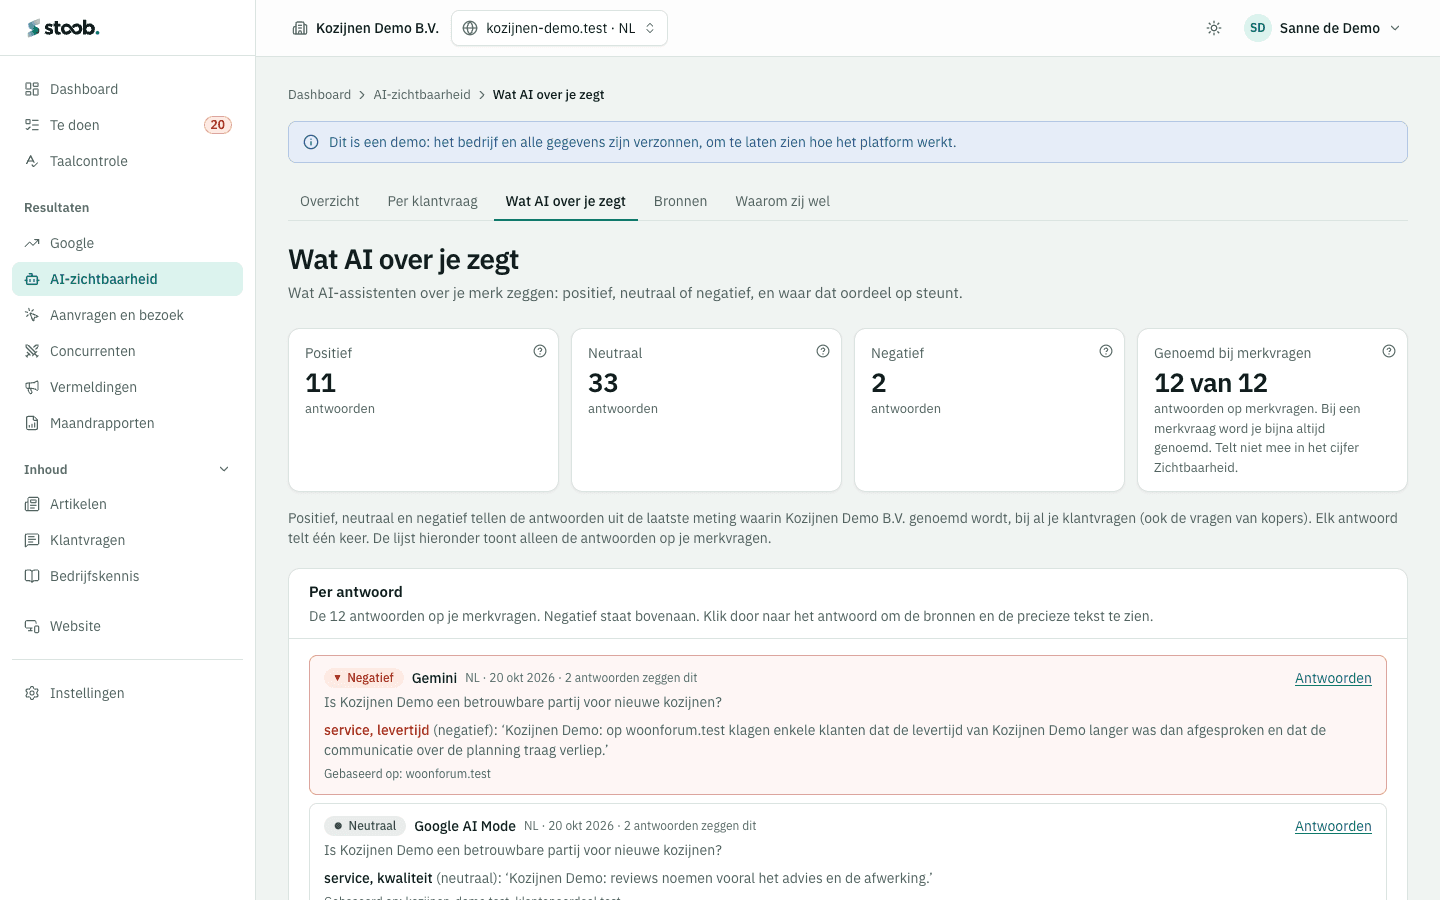Show help for Negatief card
Screen dimensions: 1440x900
[x=1106, y=351]
